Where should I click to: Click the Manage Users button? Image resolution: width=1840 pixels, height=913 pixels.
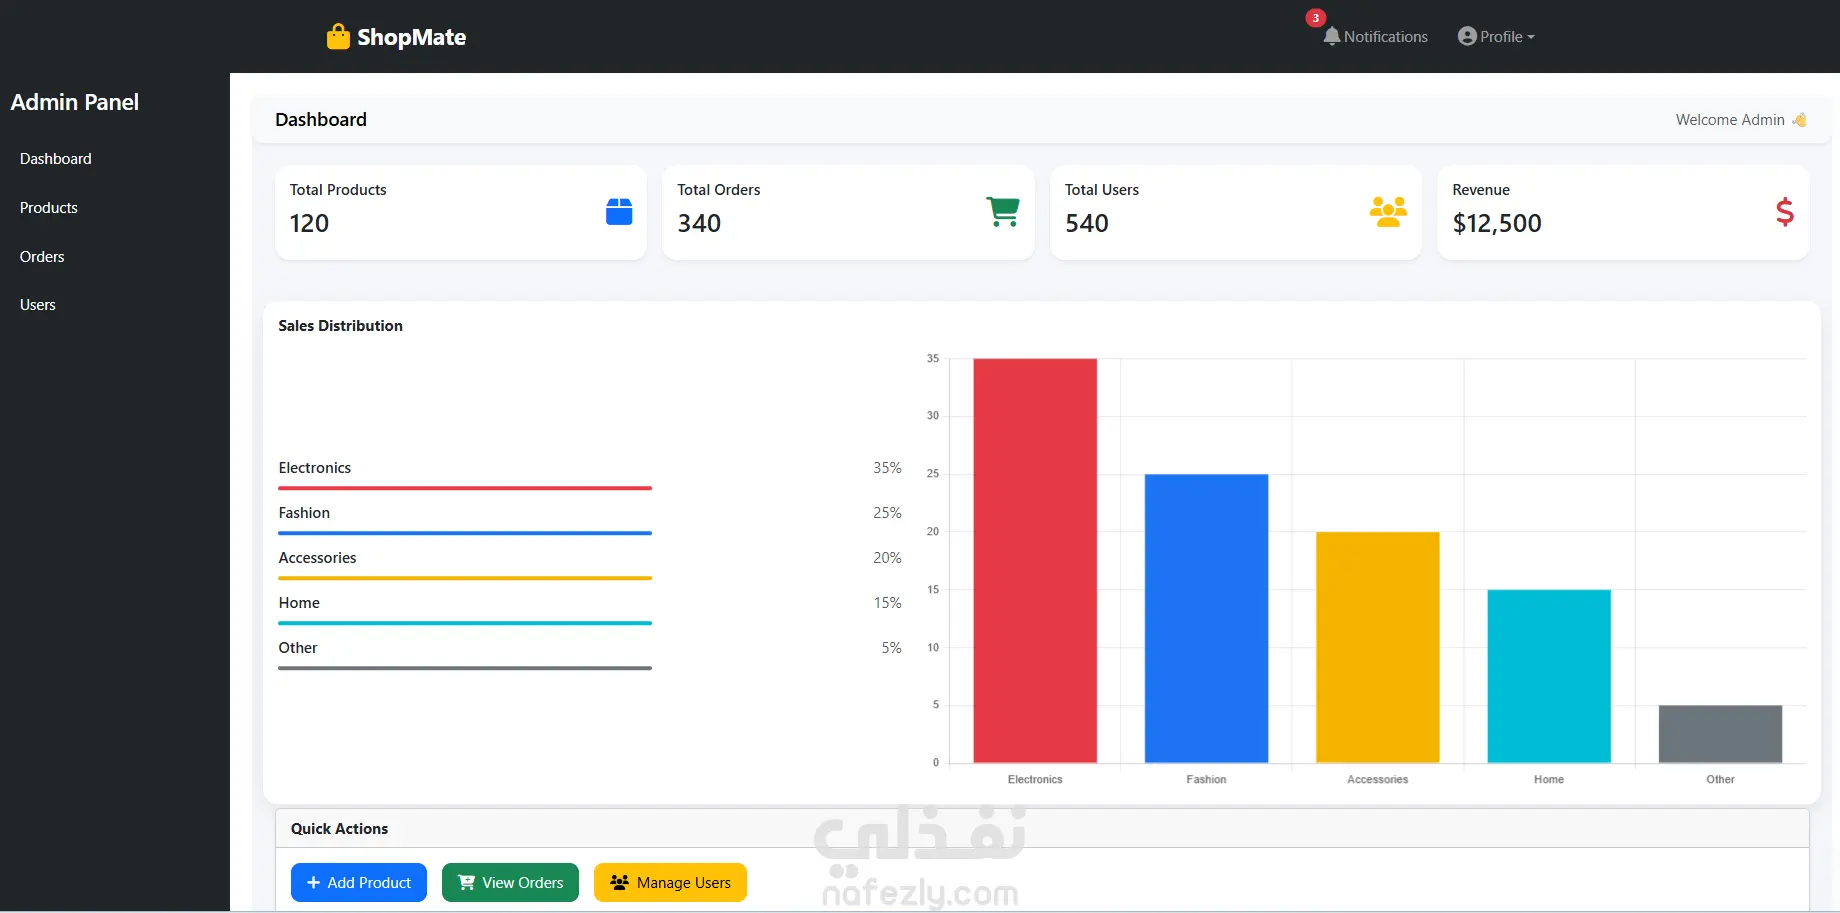click(x=670, y=883)
